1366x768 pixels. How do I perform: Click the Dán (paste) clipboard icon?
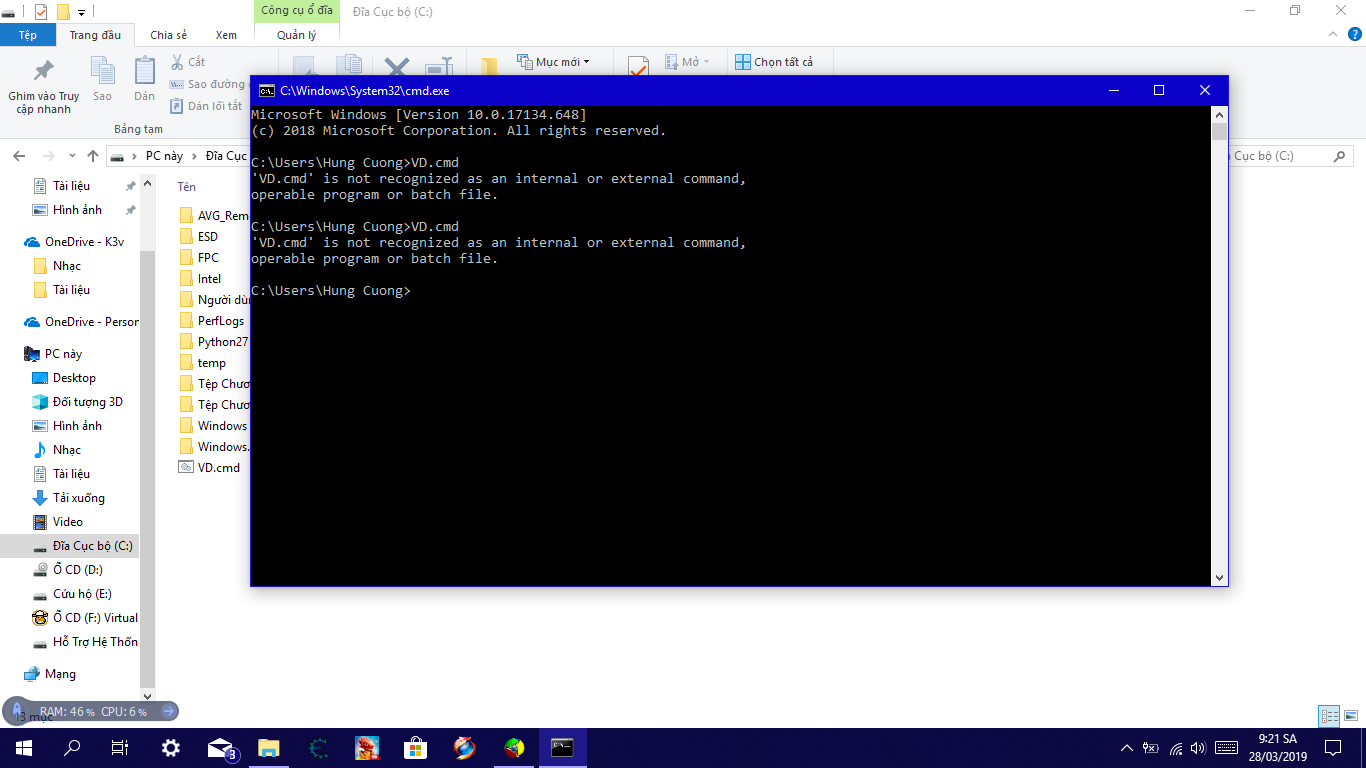point(145,70)
